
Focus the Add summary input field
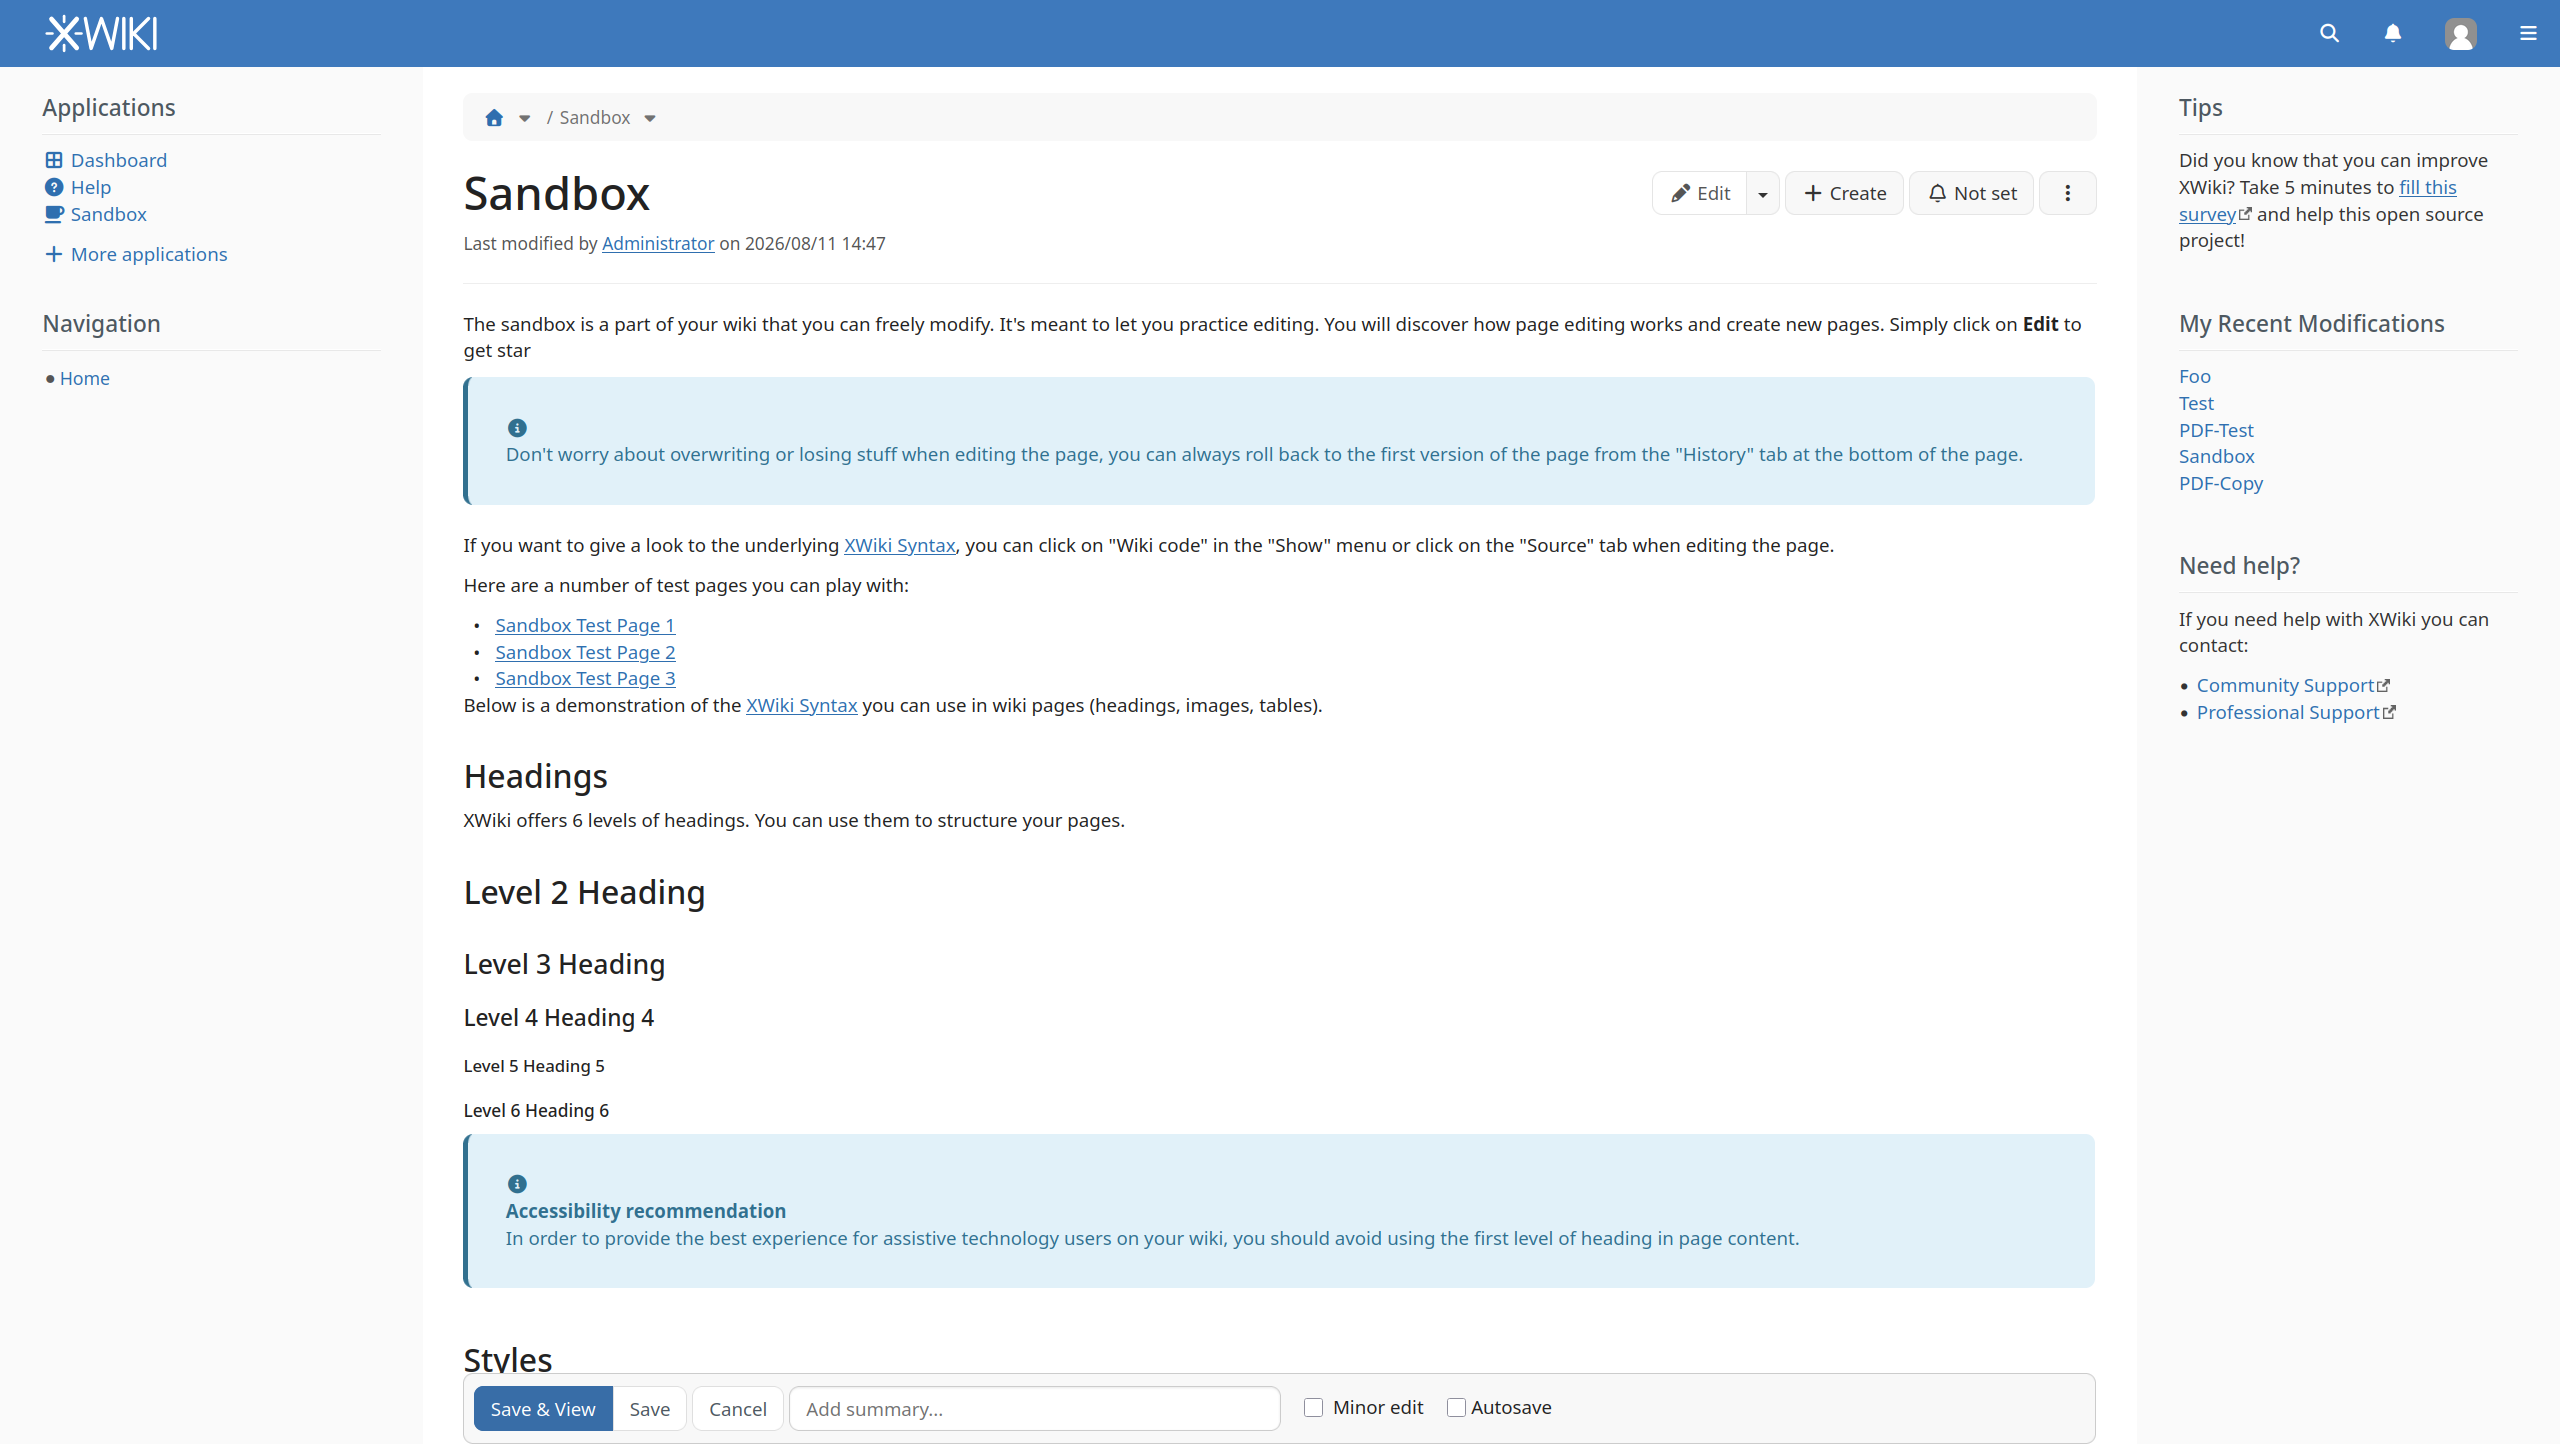pyautogui.click(x=1035, y=1408)
